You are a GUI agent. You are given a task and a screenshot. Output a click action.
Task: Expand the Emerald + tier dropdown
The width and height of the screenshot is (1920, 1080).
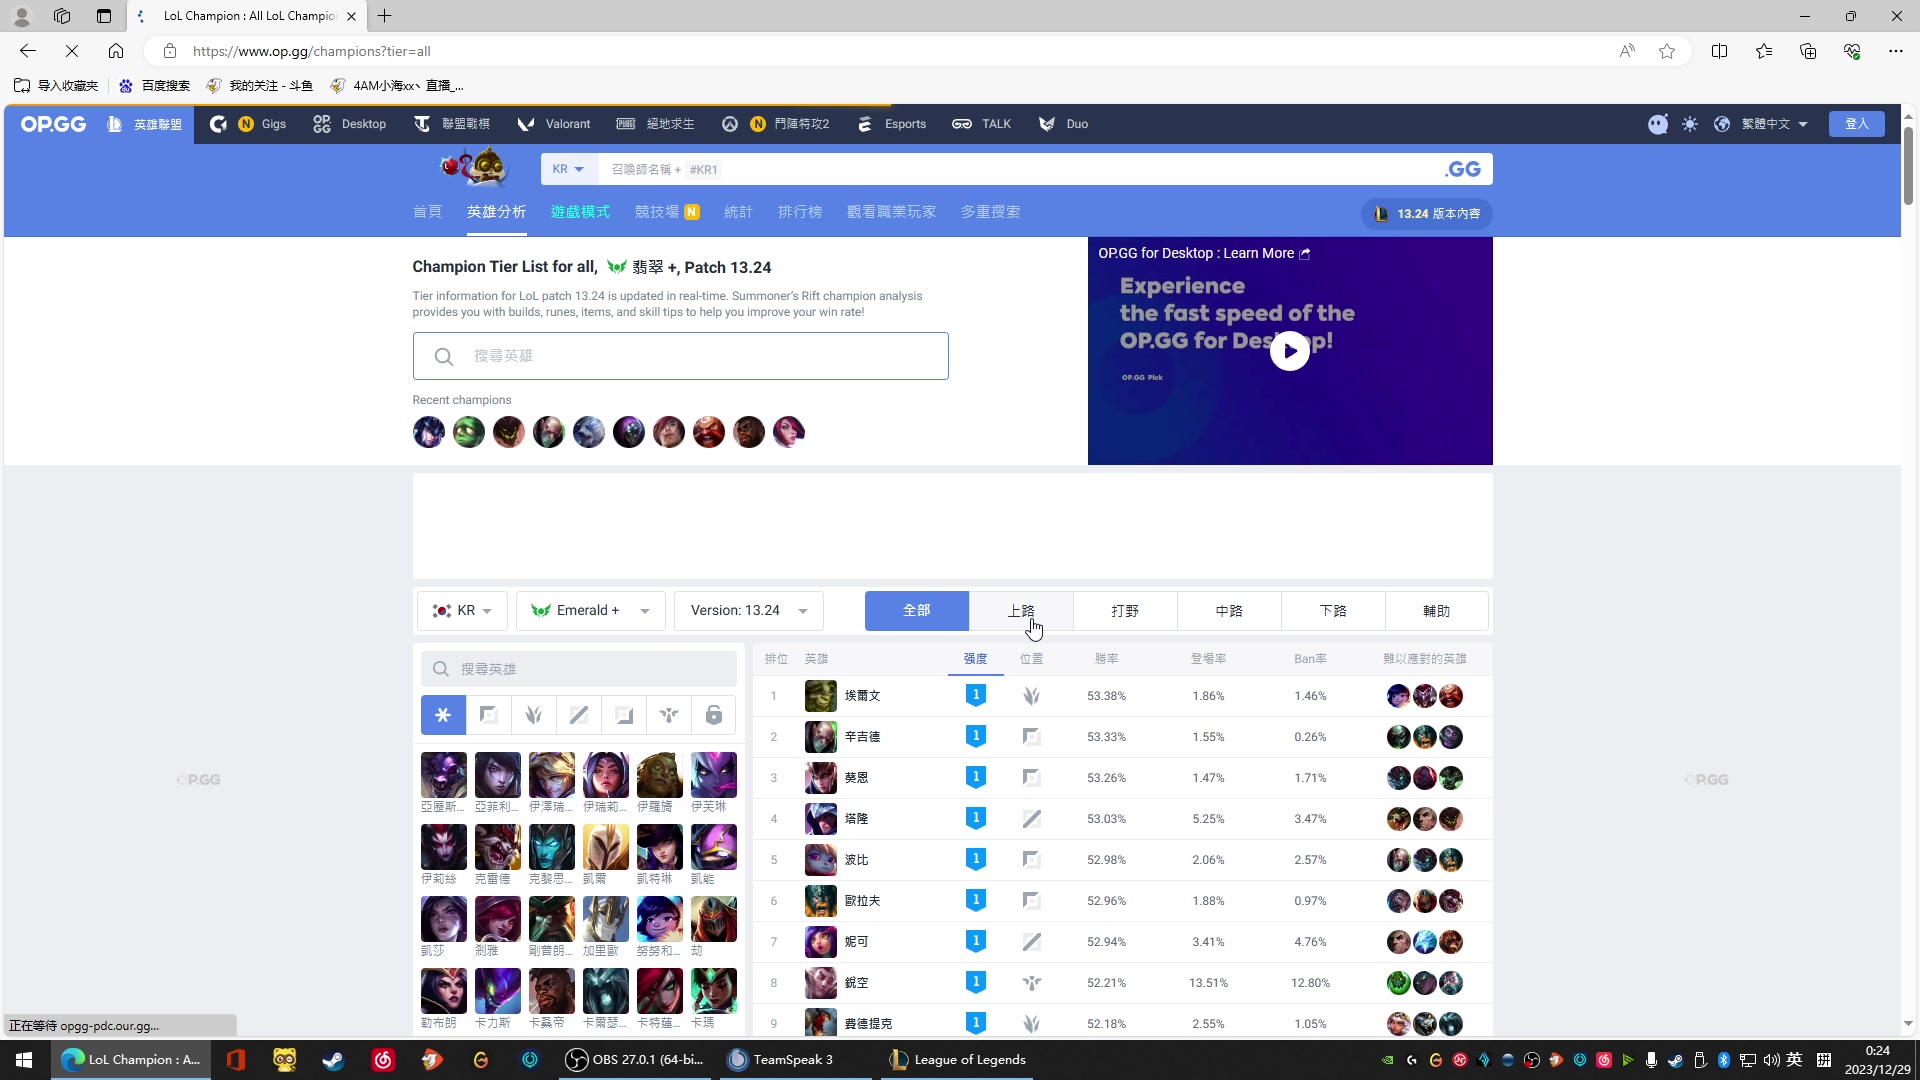coord(590,611)
